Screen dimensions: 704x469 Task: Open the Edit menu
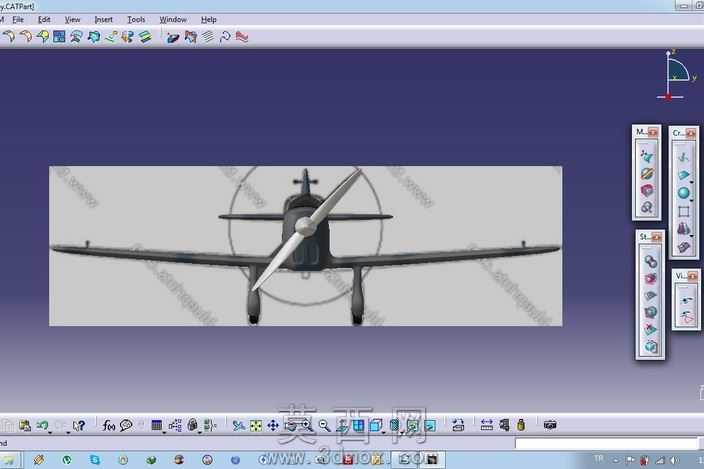[44, 20]
